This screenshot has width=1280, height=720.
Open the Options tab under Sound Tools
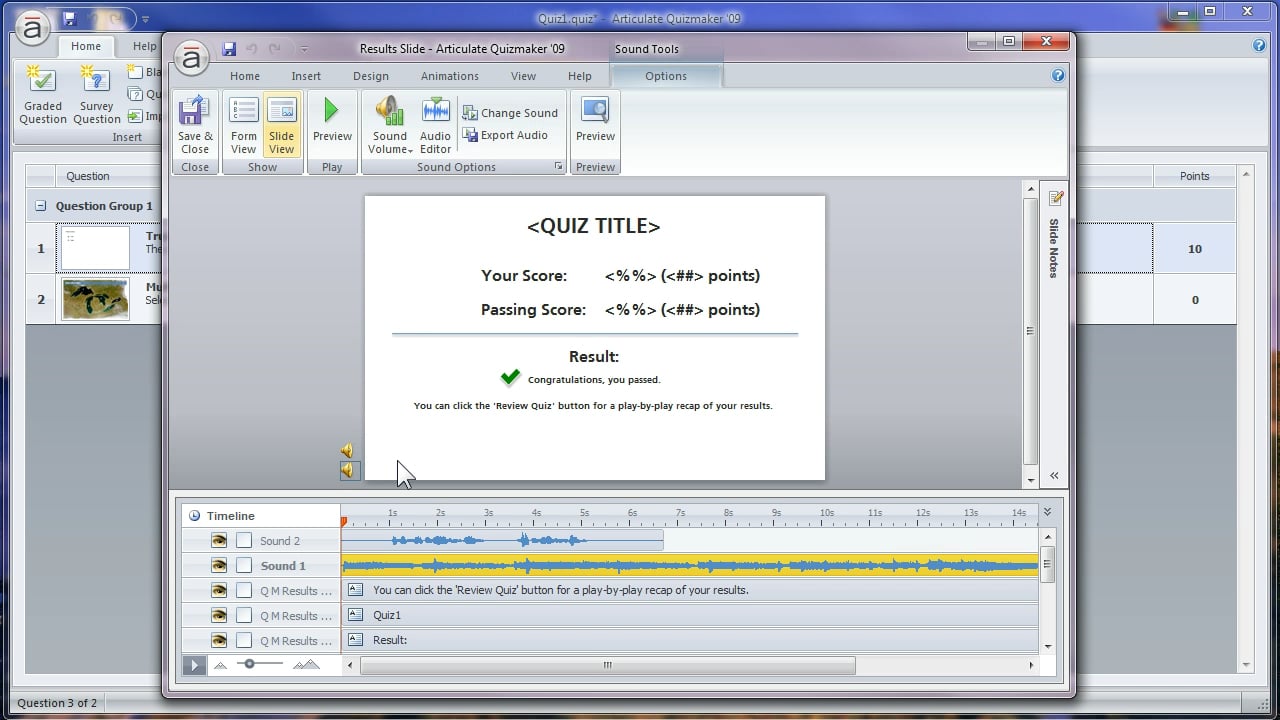(666, 76)
